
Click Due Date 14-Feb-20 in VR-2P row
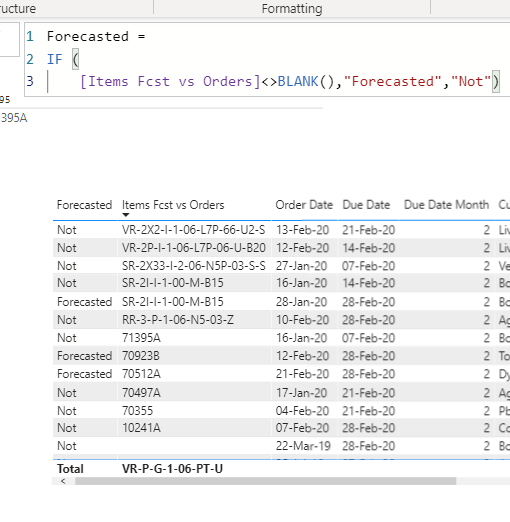coord(368,248)
